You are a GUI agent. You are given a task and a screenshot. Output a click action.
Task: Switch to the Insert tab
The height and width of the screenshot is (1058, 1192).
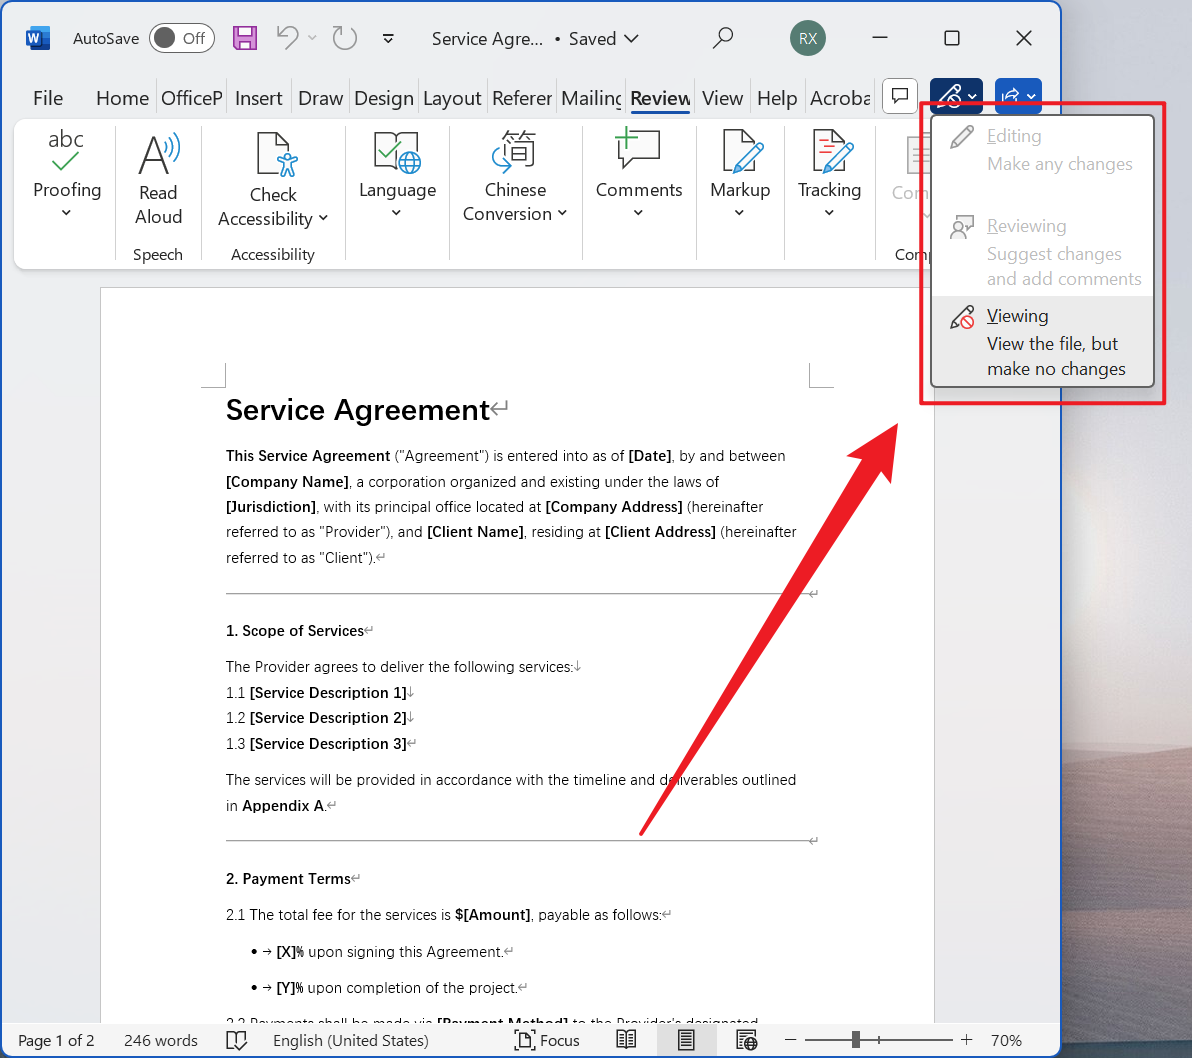pos(258,98)
